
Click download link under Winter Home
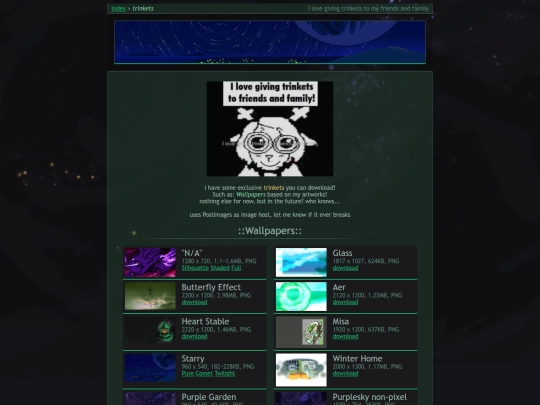[345, 373]
